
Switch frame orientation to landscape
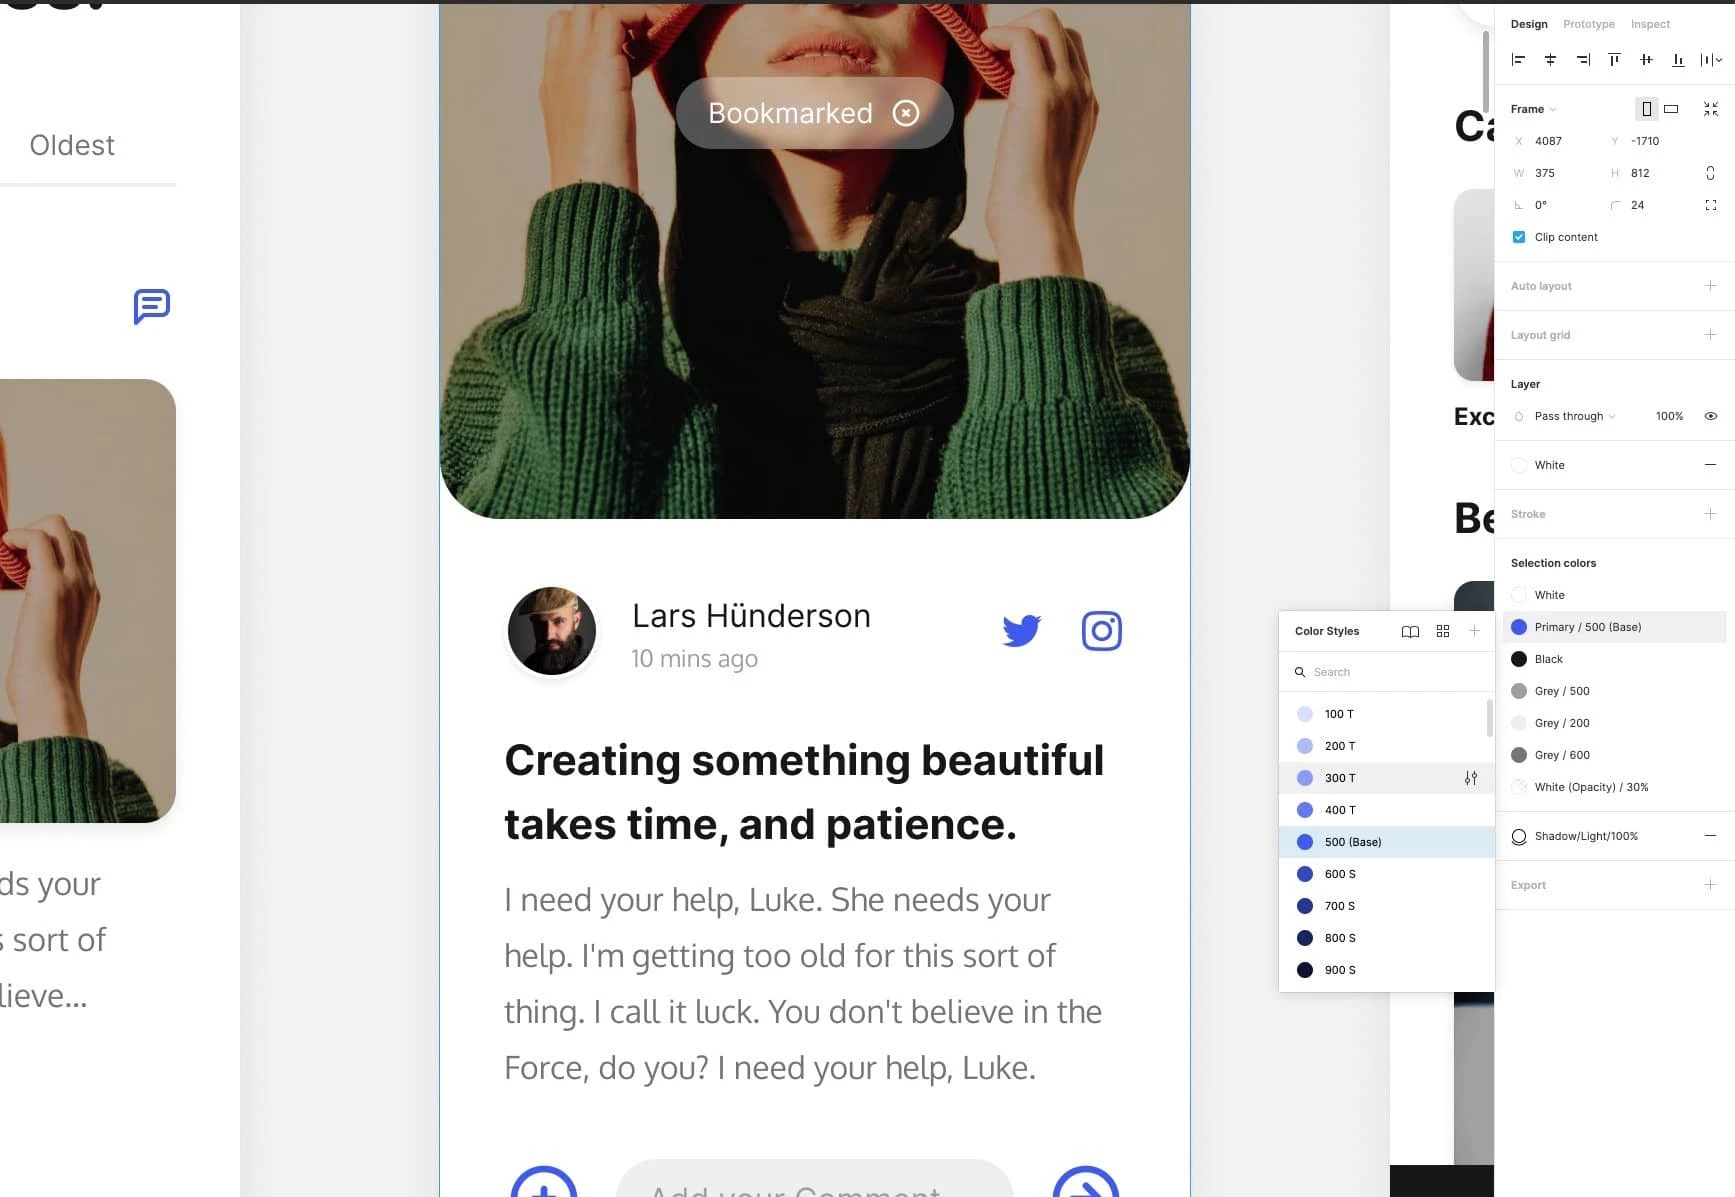[1669, 108]
